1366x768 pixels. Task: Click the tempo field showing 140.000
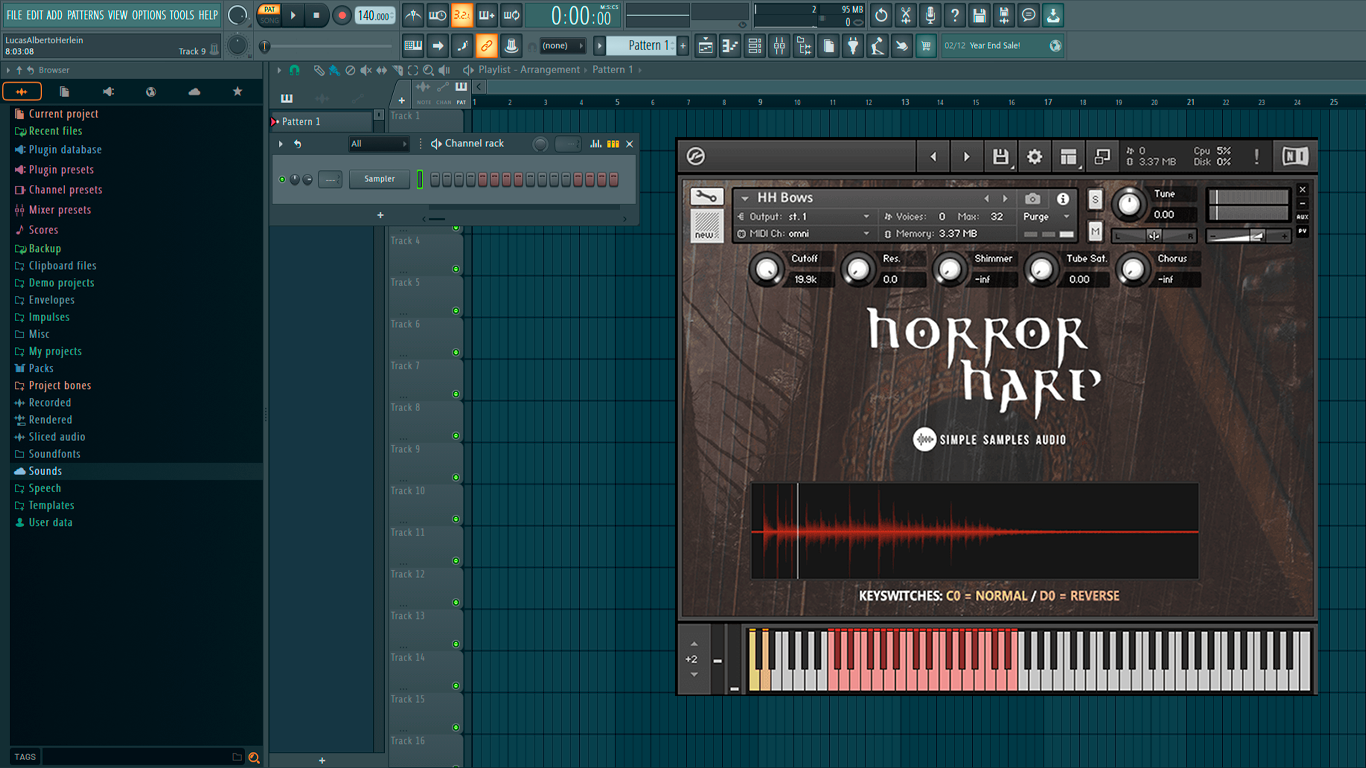(374, 15)
